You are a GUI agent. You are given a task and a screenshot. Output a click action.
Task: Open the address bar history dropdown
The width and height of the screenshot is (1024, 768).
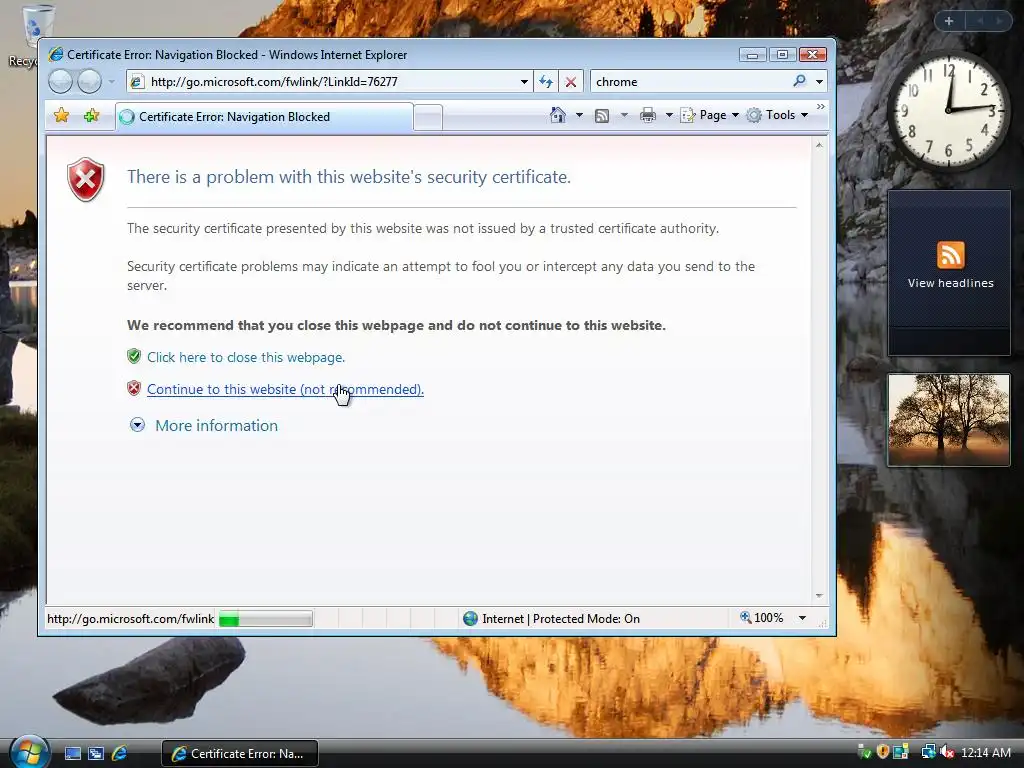coord(524,82)
